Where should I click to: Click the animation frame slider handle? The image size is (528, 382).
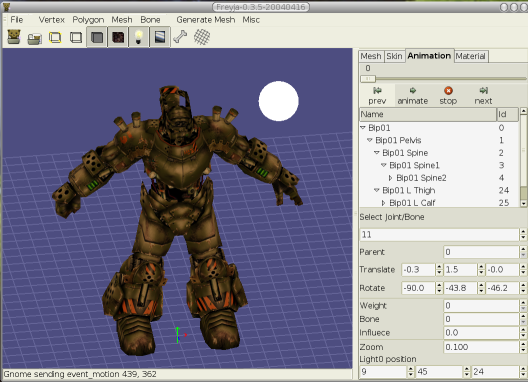tap(368, 79)
